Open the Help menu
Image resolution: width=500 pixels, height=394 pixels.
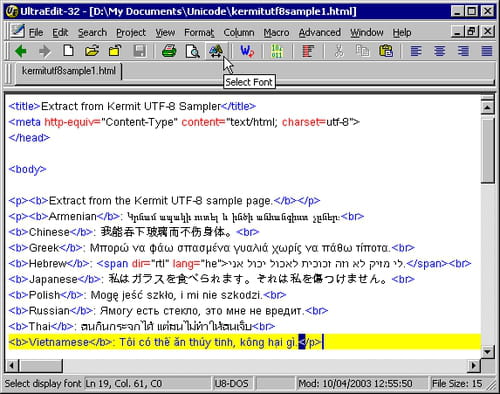click(x=402, y=32)
